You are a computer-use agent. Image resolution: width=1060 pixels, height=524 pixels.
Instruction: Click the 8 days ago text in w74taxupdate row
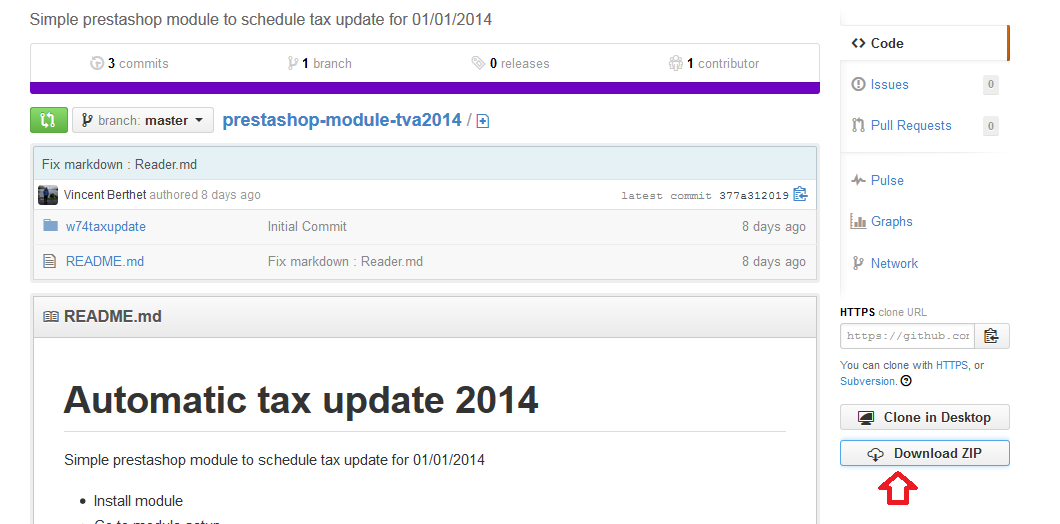773,227
